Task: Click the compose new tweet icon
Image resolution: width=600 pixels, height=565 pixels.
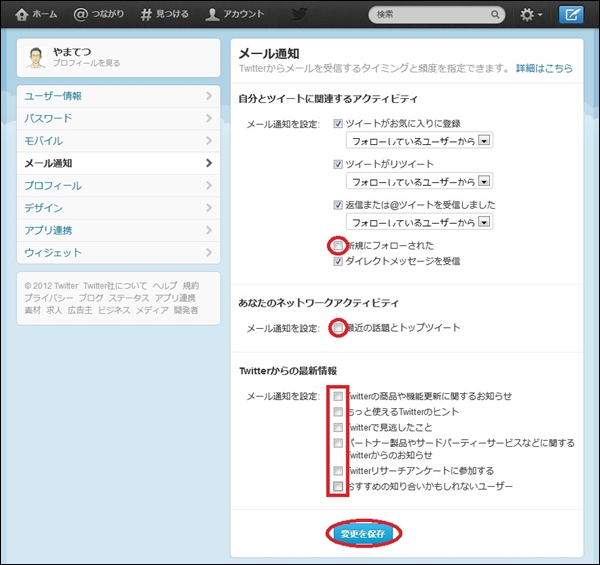Action: pos(571,15)
